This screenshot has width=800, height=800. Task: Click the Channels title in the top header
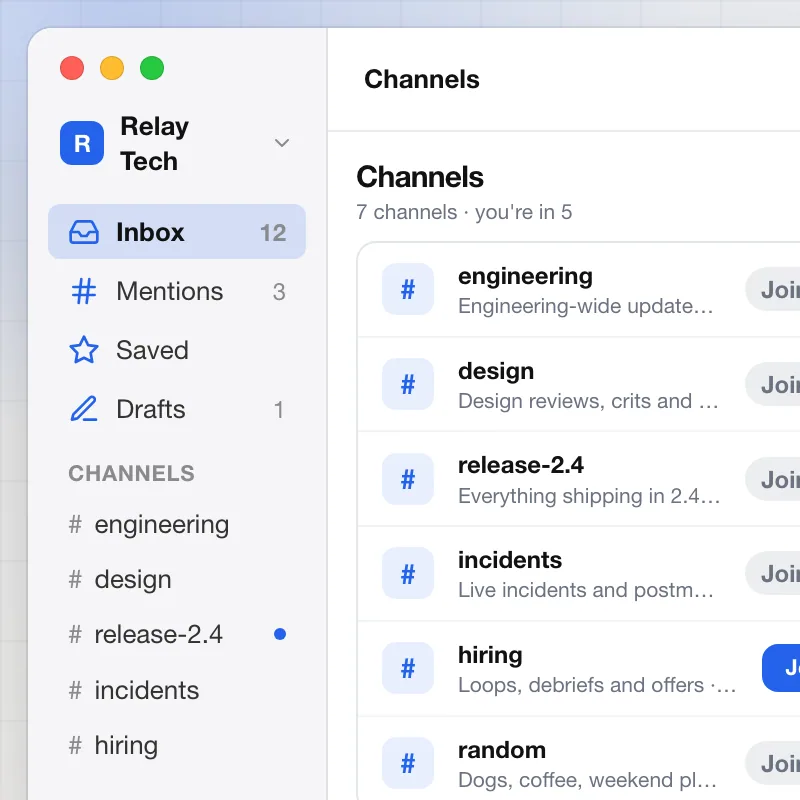point(421,80)
